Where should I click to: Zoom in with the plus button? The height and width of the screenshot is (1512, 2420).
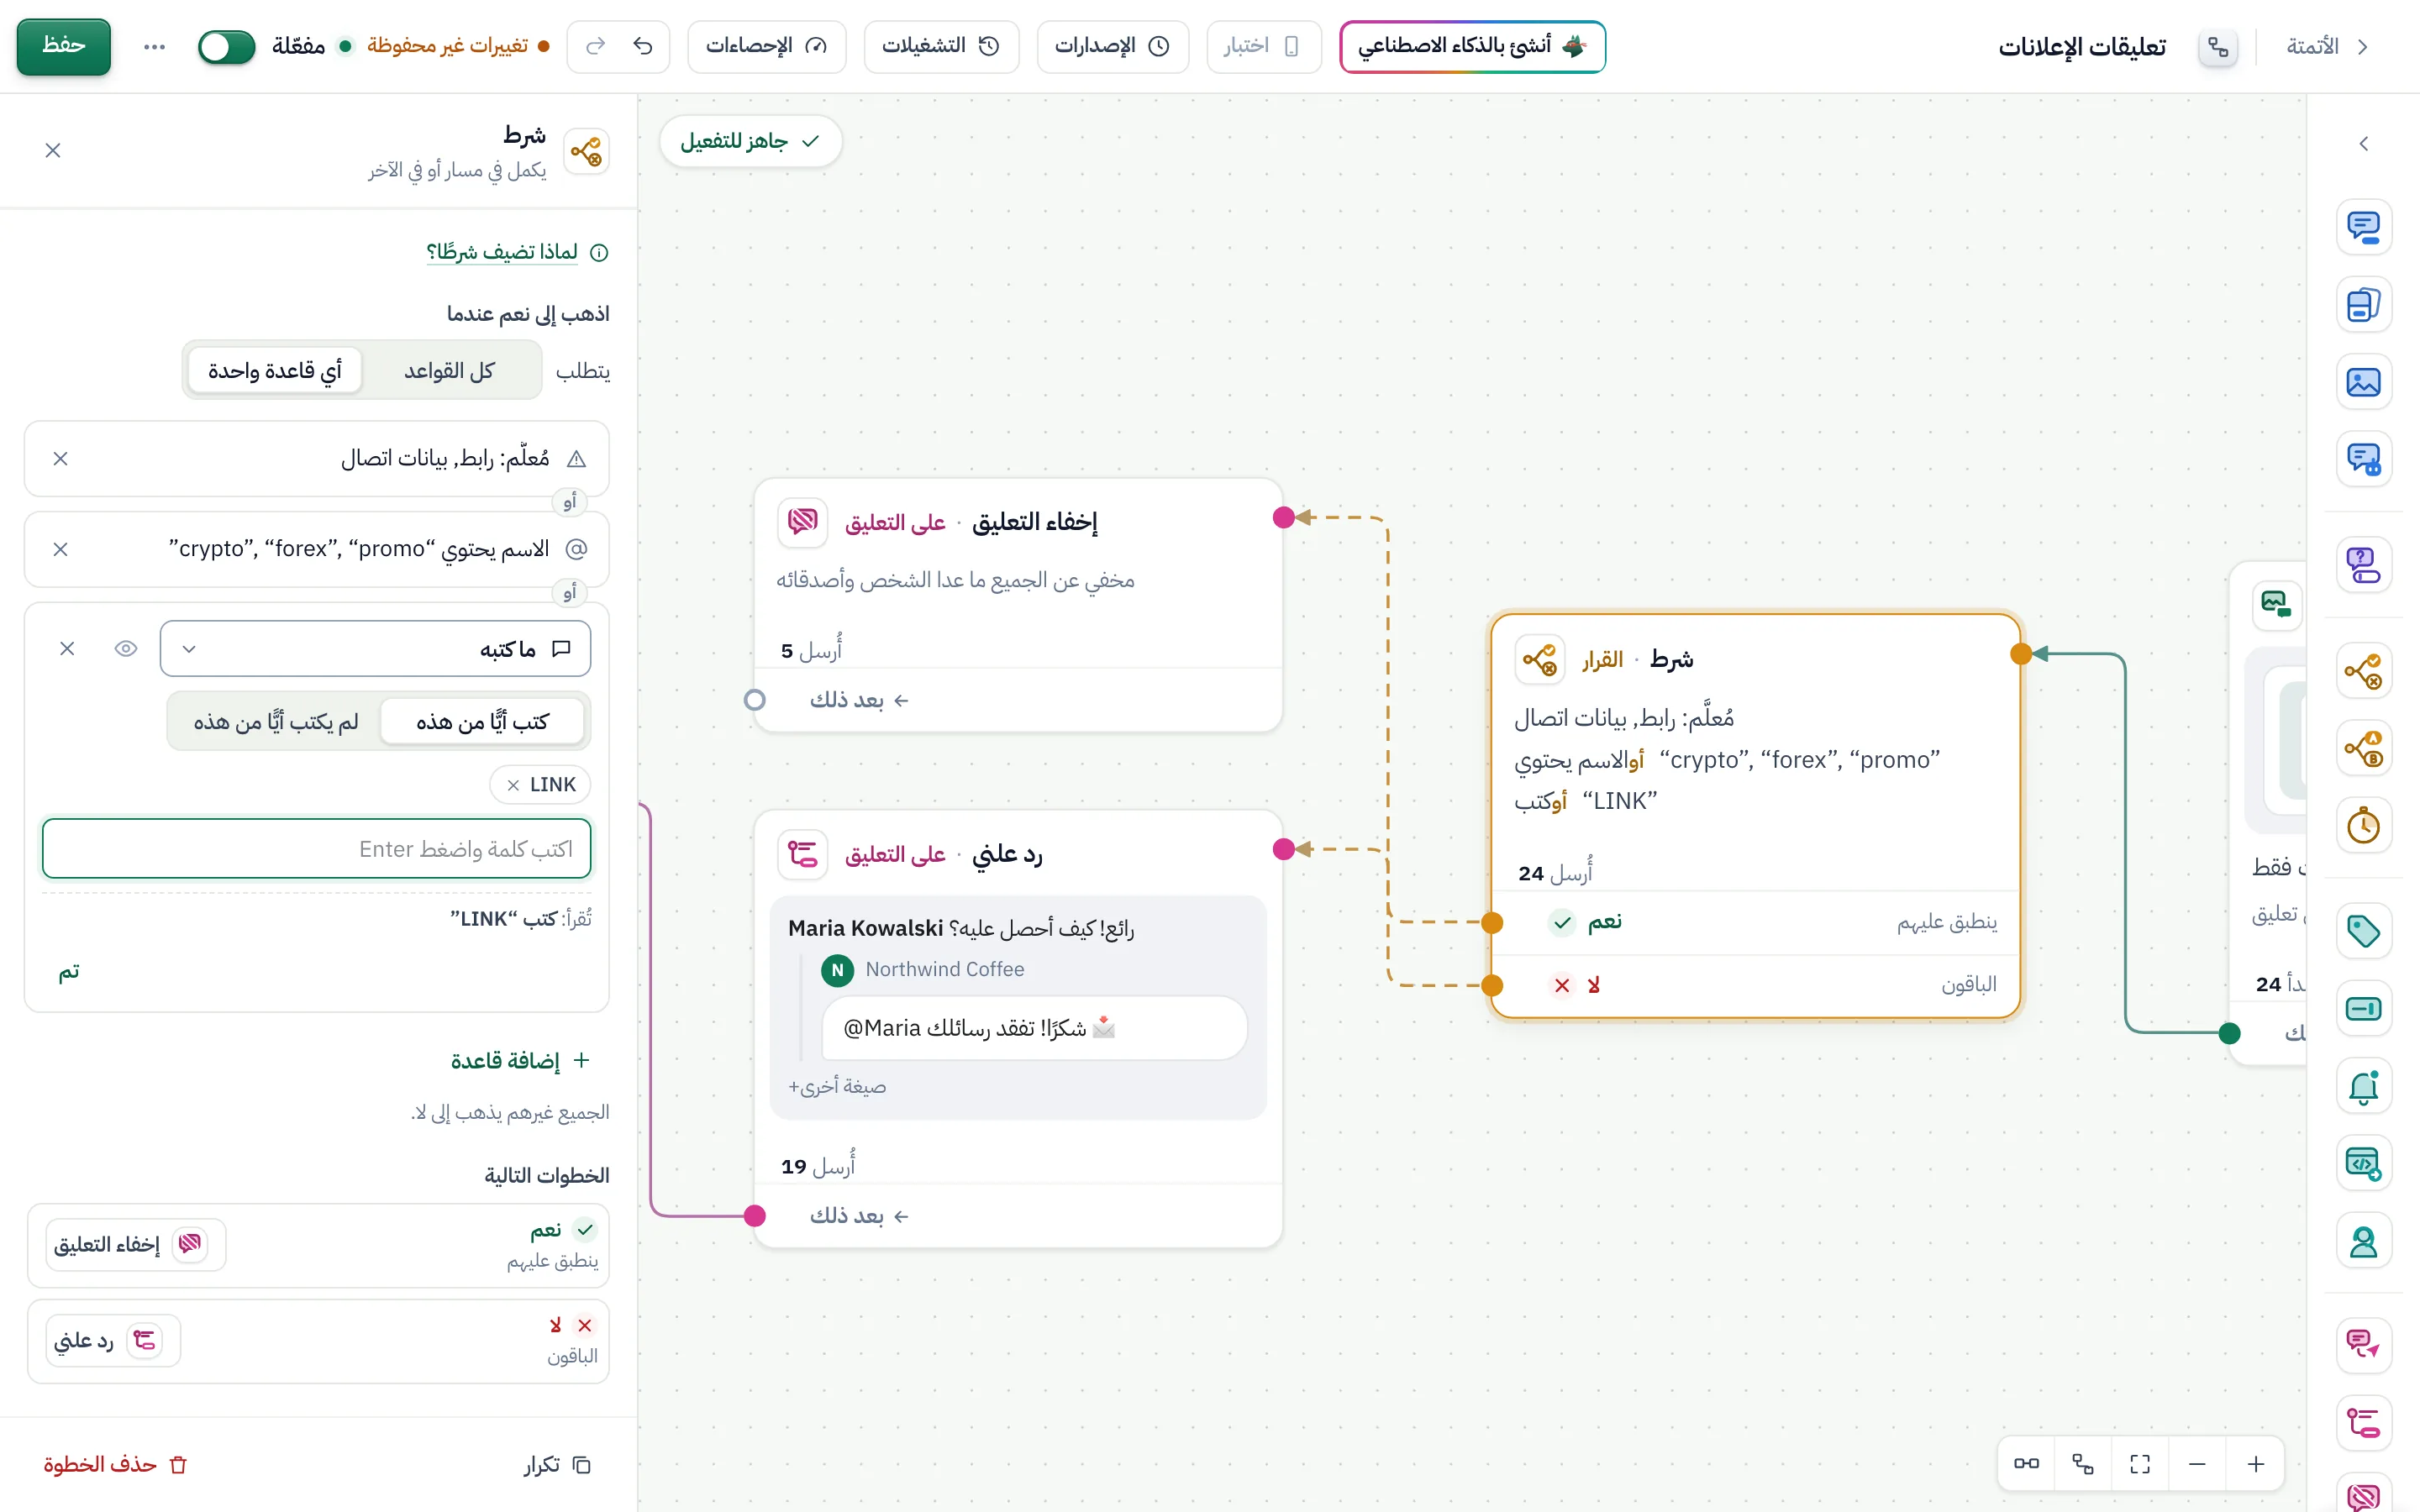click(x=2256, y=1465)
